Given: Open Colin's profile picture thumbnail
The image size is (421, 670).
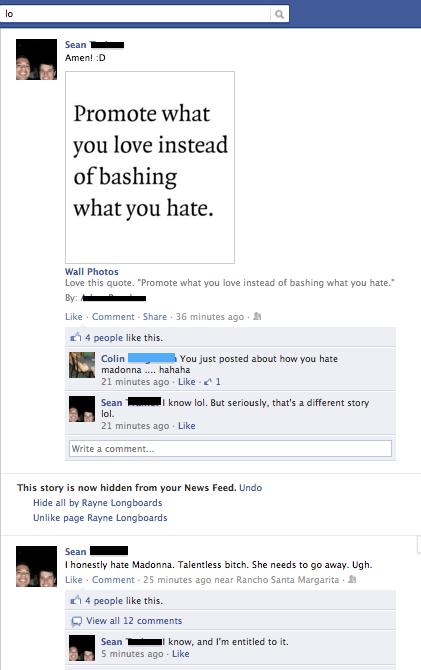Looking at the screenshot, I should (82, 365).
